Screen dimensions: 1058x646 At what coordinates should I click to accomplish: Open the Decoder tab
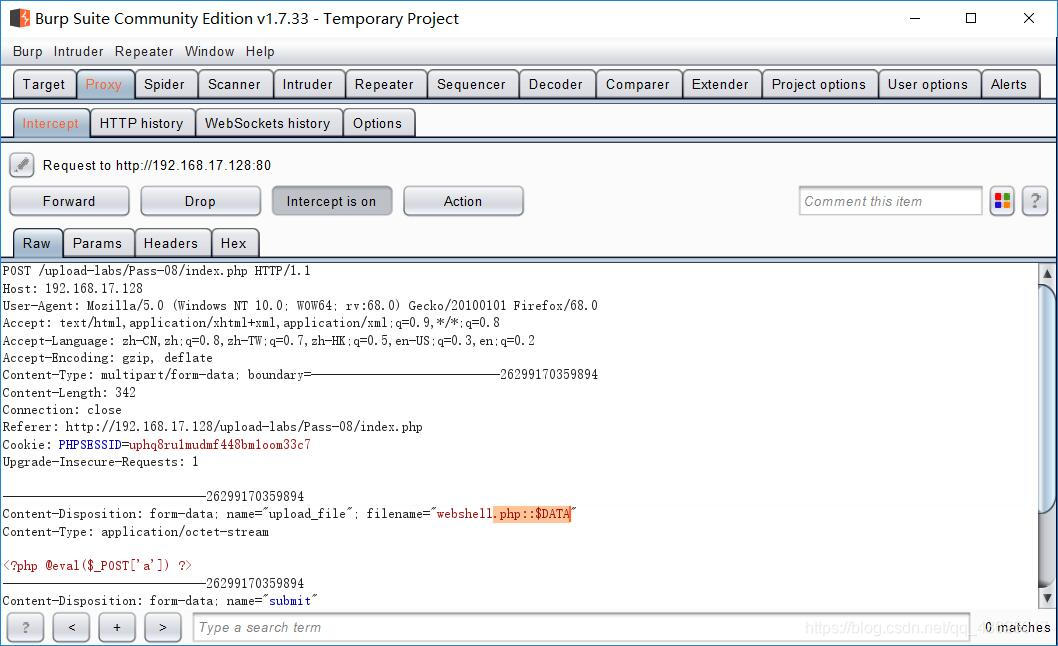pos(555,84)
